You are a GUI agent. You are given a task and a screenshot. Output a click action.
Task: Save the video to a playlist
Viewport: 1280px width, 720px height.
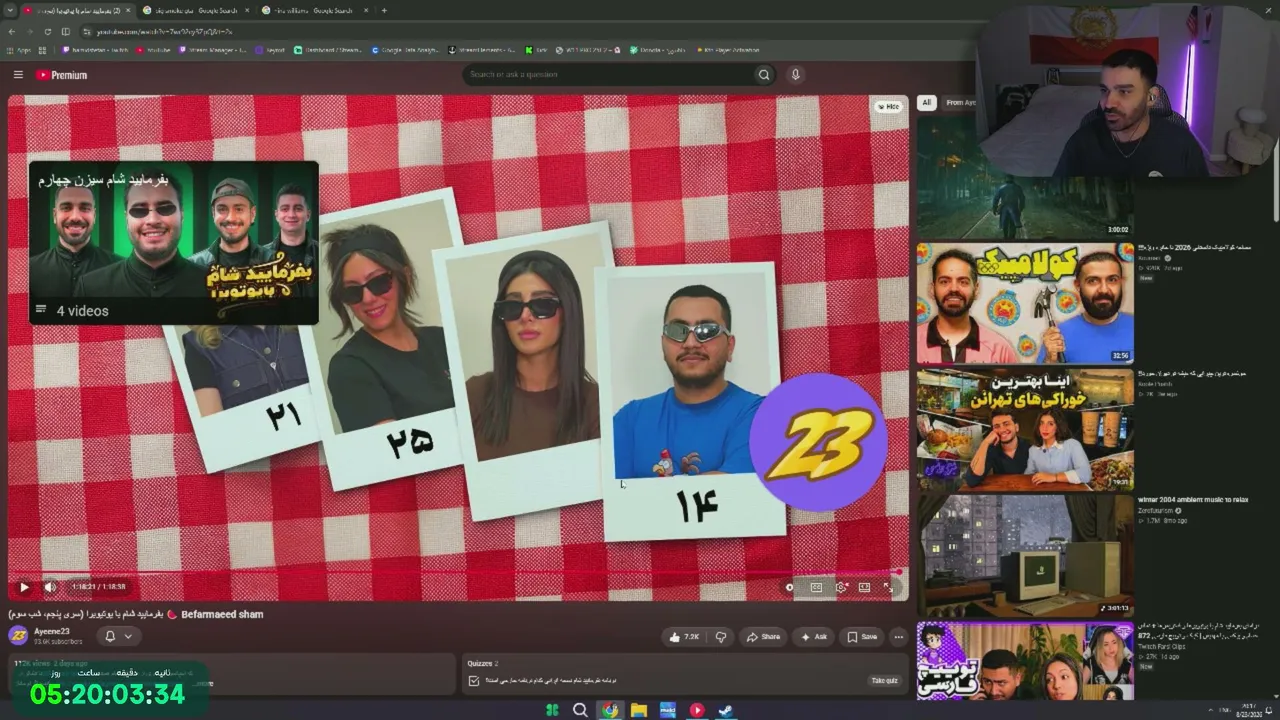coord(862,637)
